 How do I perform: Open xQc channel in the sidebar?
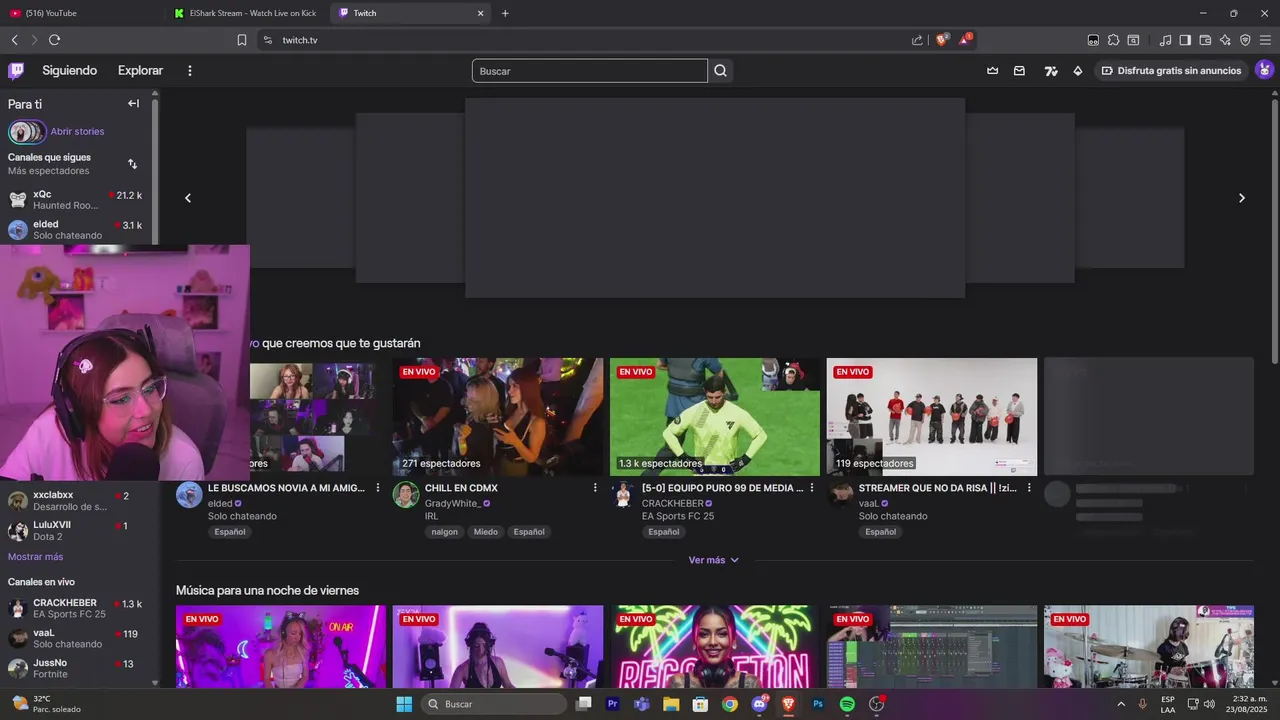click(78, 200)
